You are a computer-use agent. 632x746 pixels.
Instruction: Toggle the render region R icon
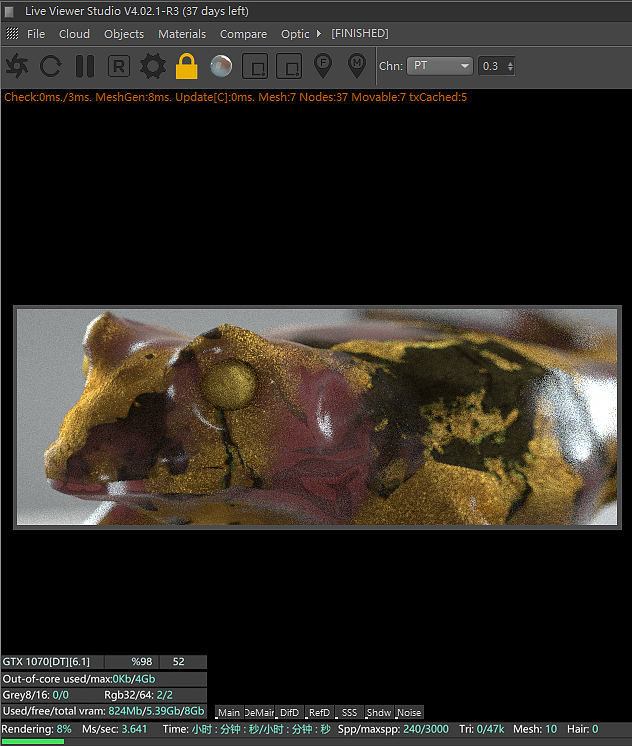point(119,66)
